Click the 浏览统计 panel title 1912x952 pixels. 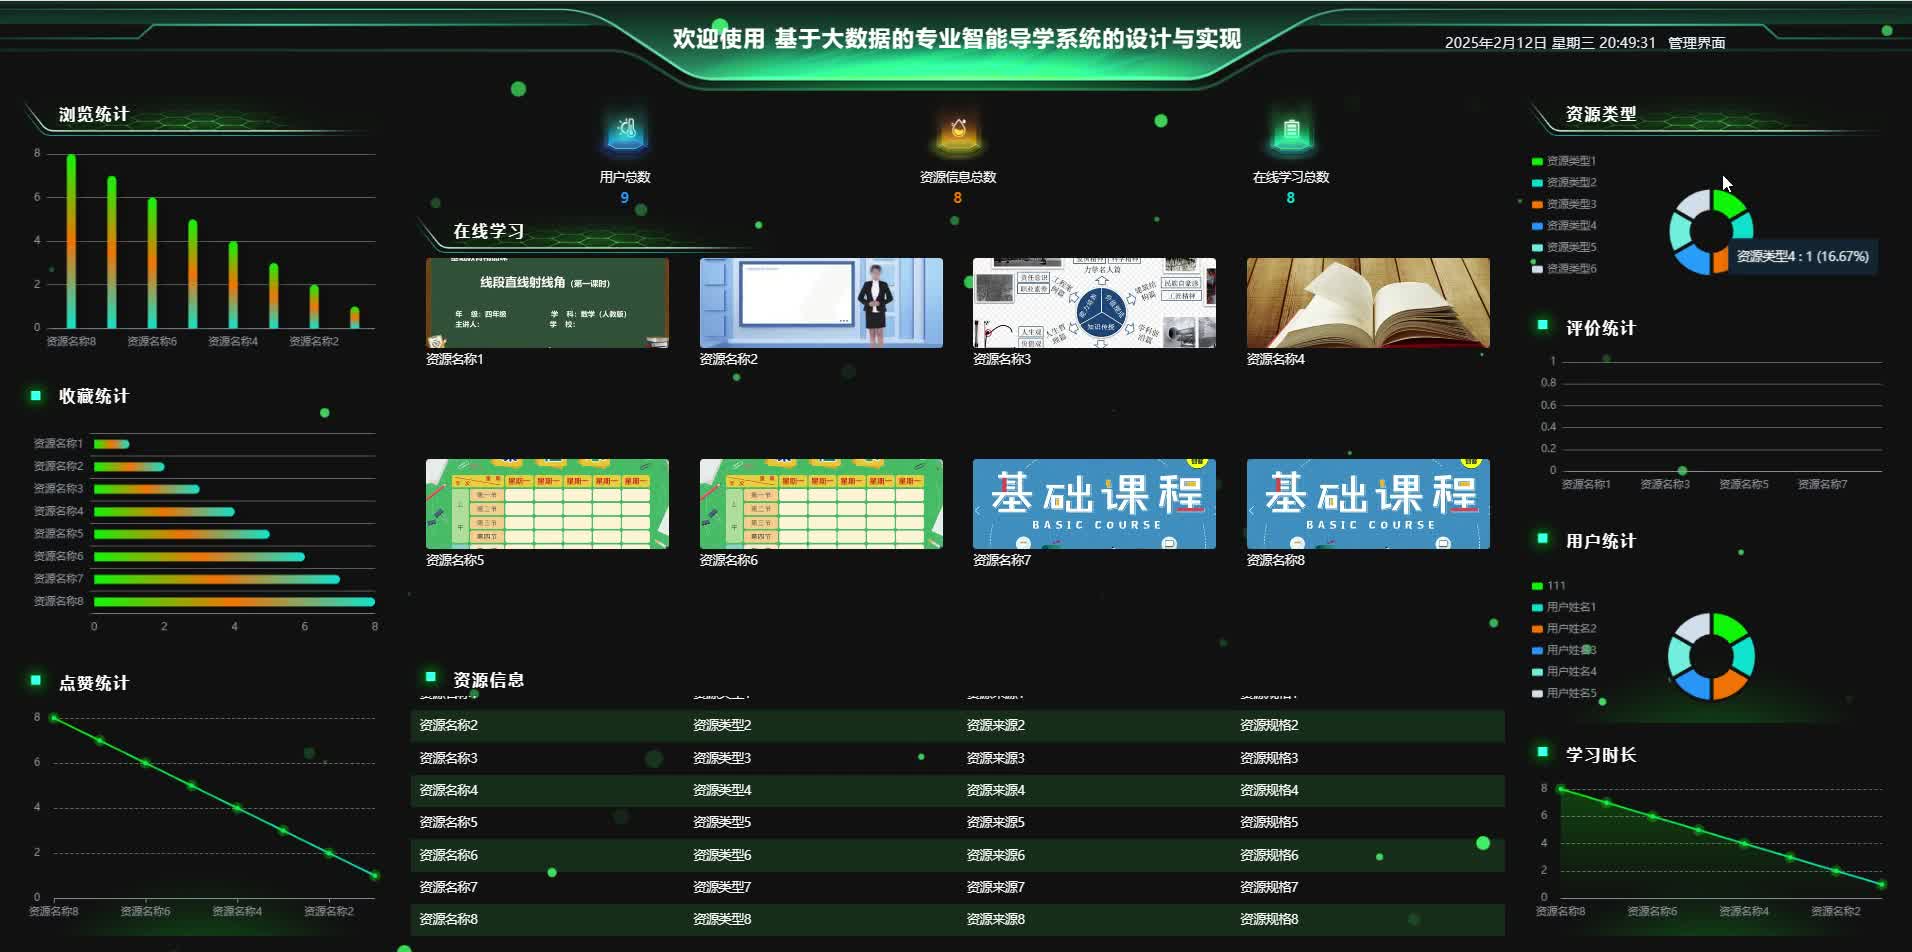[x=94, y=114]
